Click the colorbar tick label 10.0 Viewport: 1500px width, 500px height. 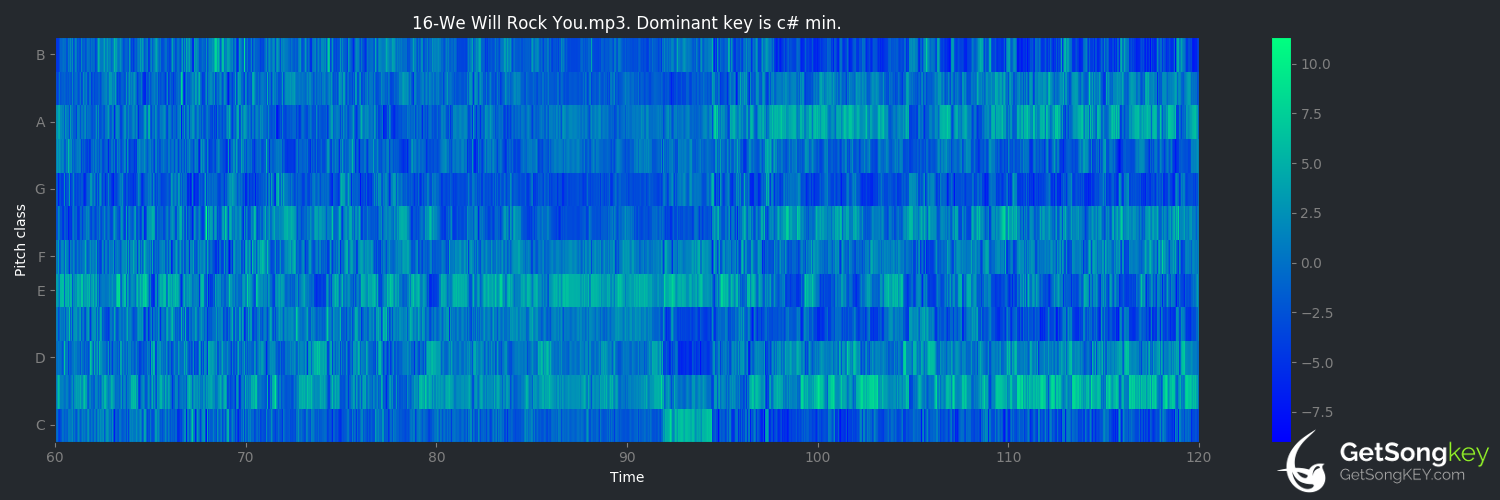click(1315, 64)
